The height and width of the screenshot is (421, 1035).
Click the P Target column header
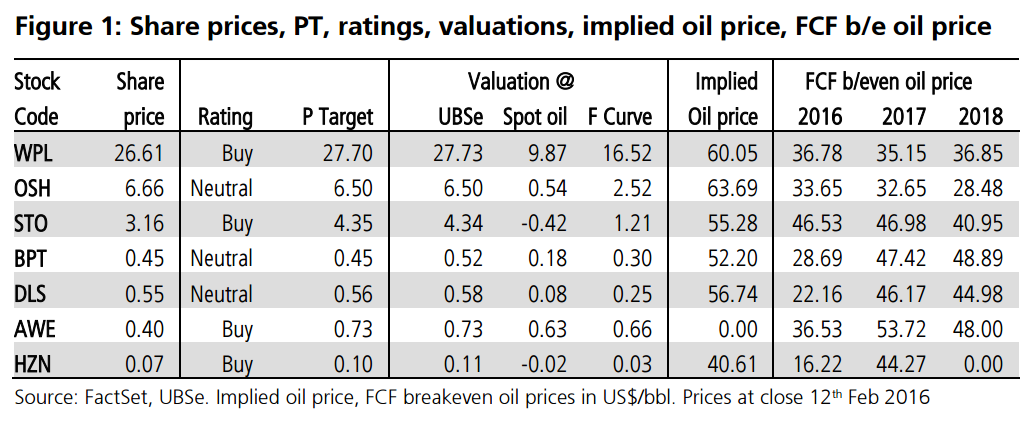337,117
